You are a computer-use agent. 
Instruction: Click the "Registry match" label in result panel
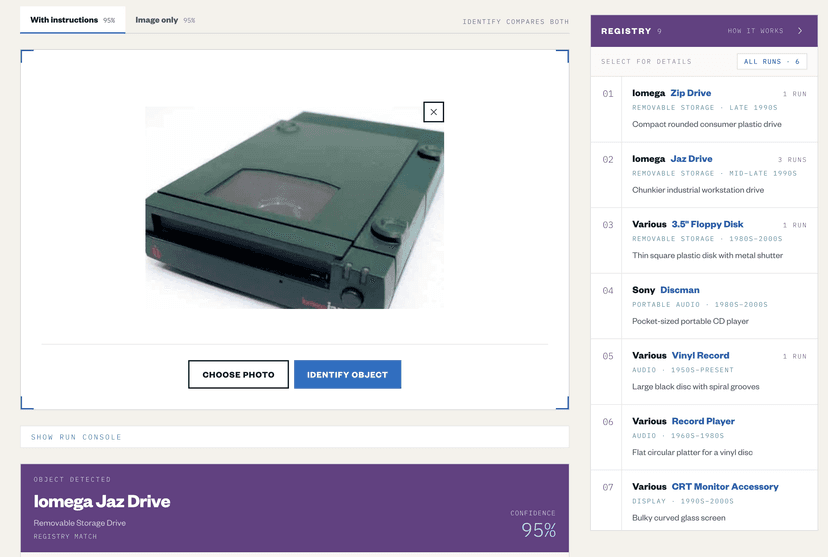tap(65, 536)
